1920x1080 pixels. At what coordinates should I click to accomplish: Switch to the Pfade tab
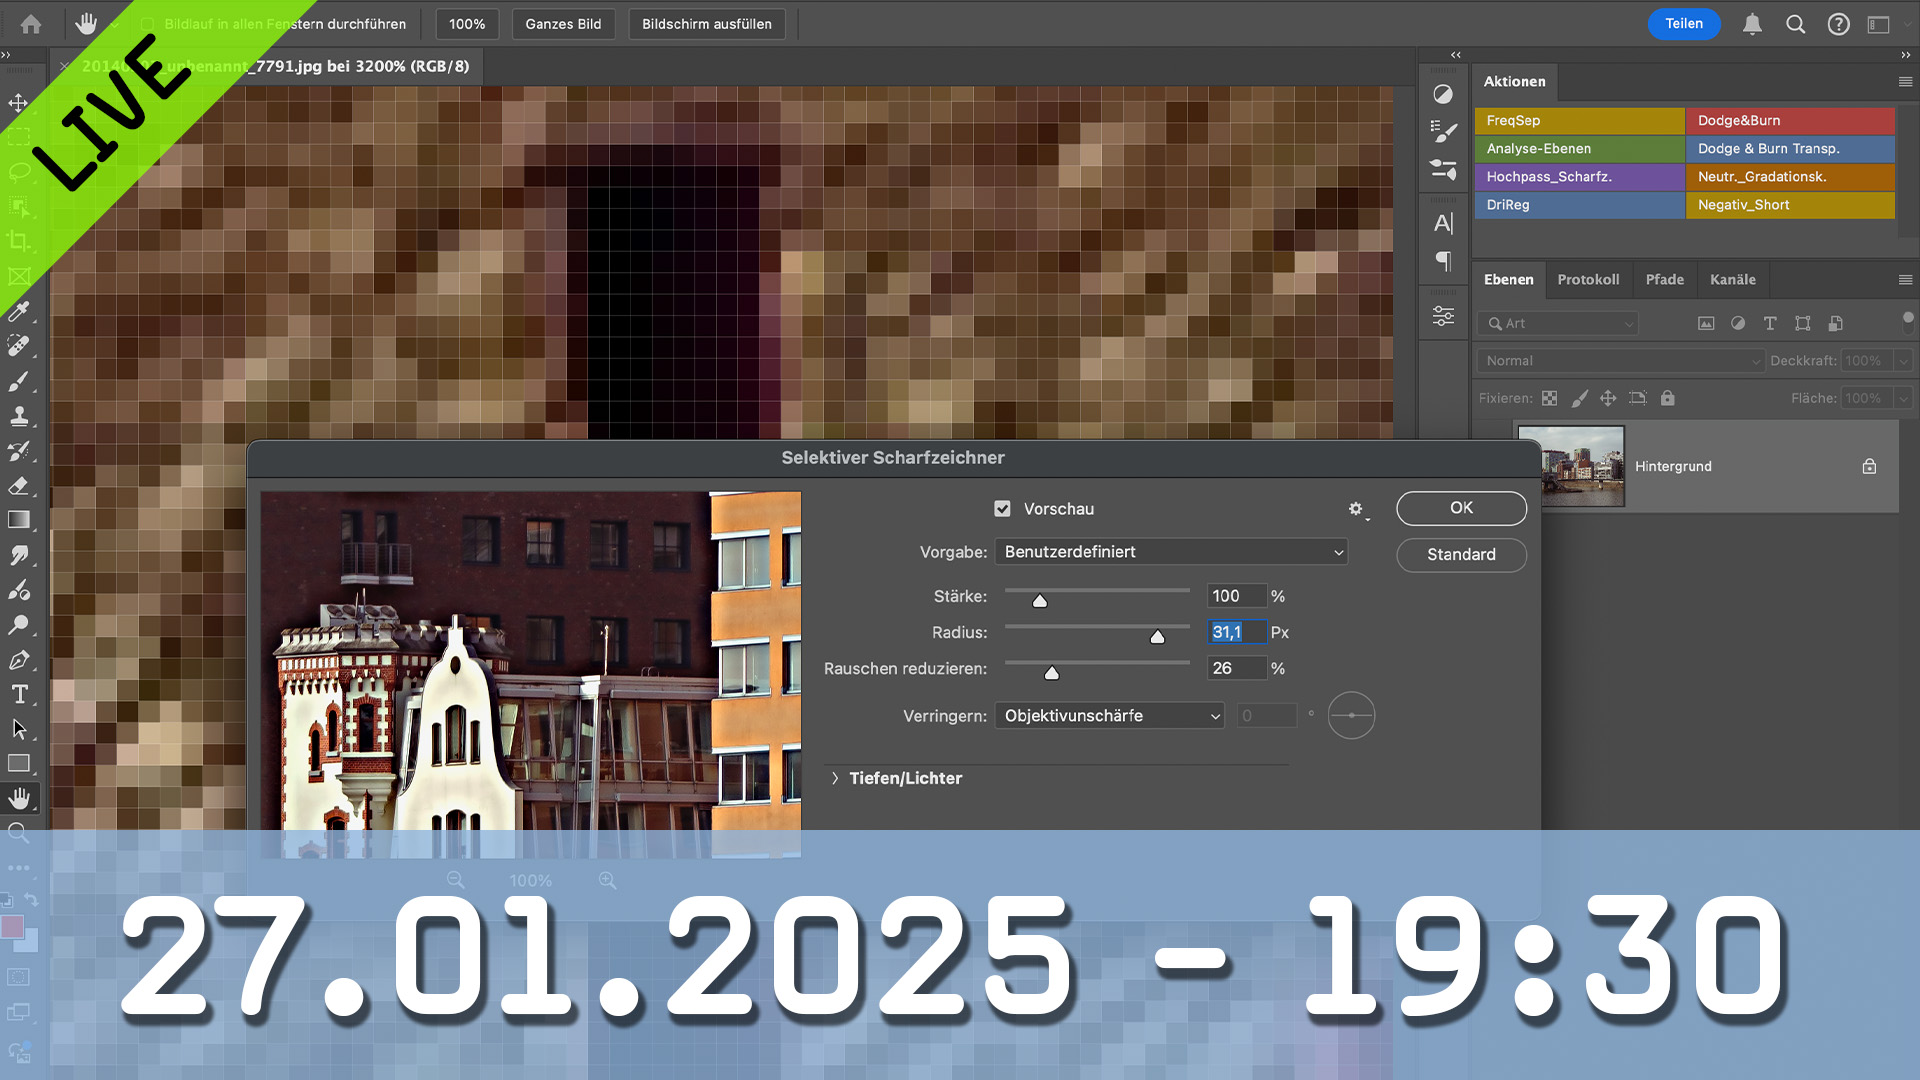(x=1664, y=280)
